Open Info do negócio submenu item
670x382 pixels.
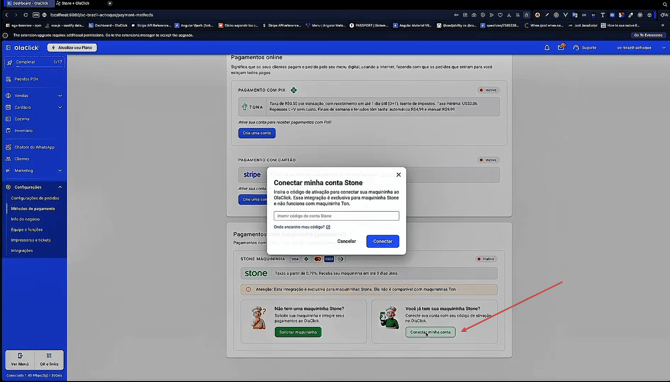point(25,219)
